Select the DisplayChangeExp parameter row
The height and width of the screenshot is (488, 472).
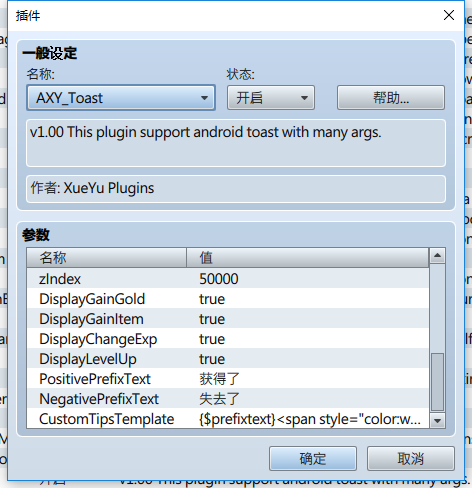[228, 339]
